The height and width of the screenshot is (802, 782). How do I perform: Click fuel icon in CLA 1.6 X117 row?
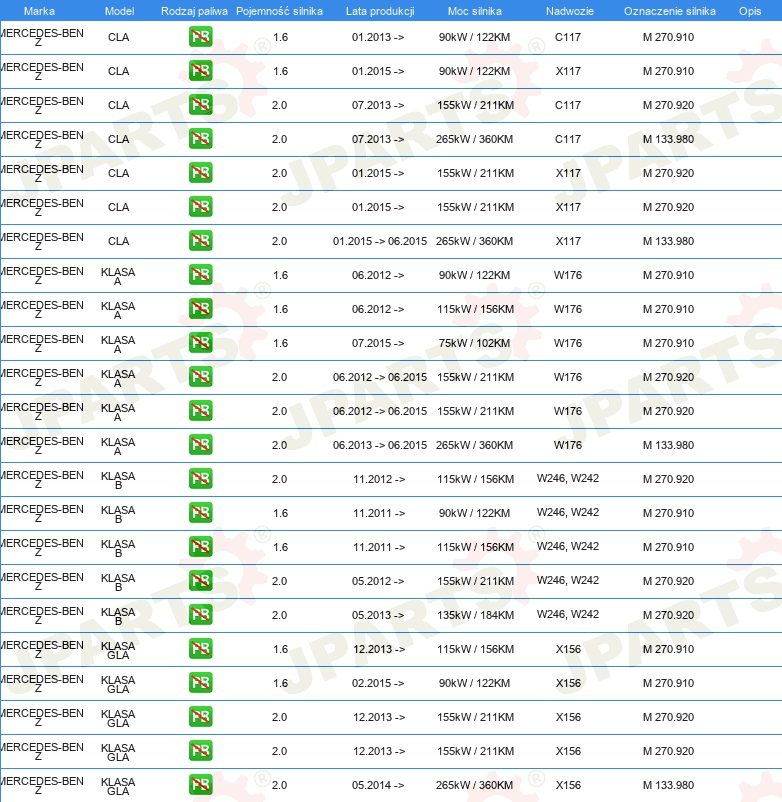pos(200,71)
